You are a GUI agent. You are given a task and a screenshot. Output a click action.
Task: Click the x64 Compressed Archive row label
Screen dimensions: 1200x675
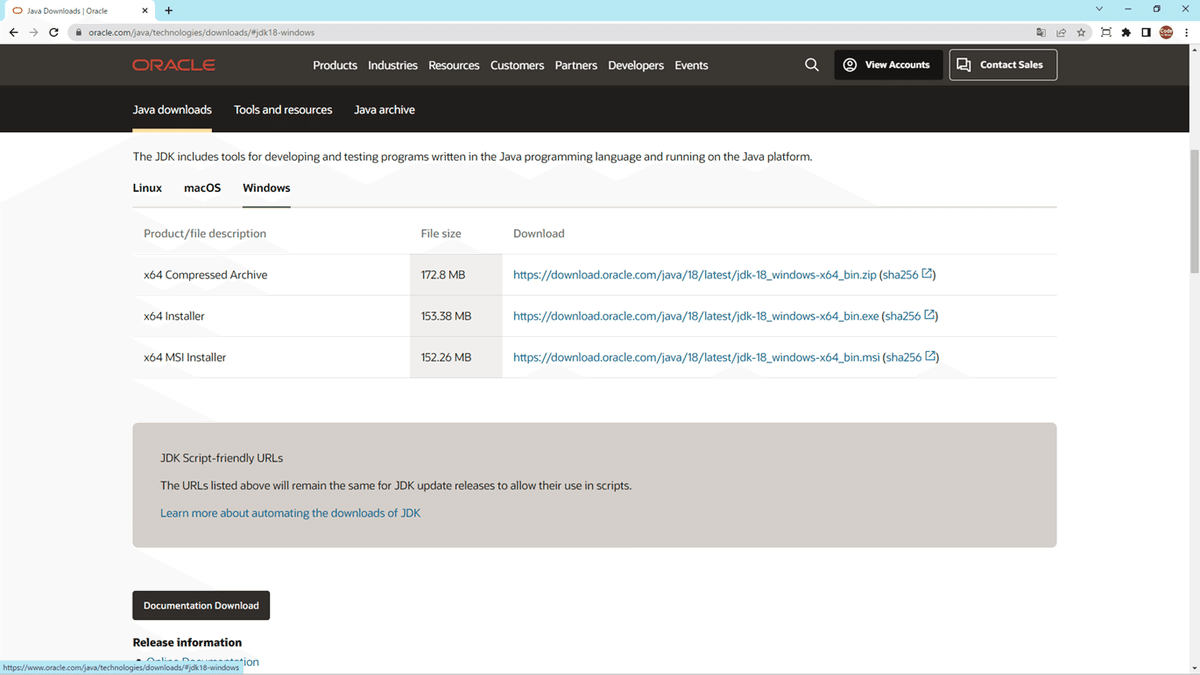(x=205, y=275)
